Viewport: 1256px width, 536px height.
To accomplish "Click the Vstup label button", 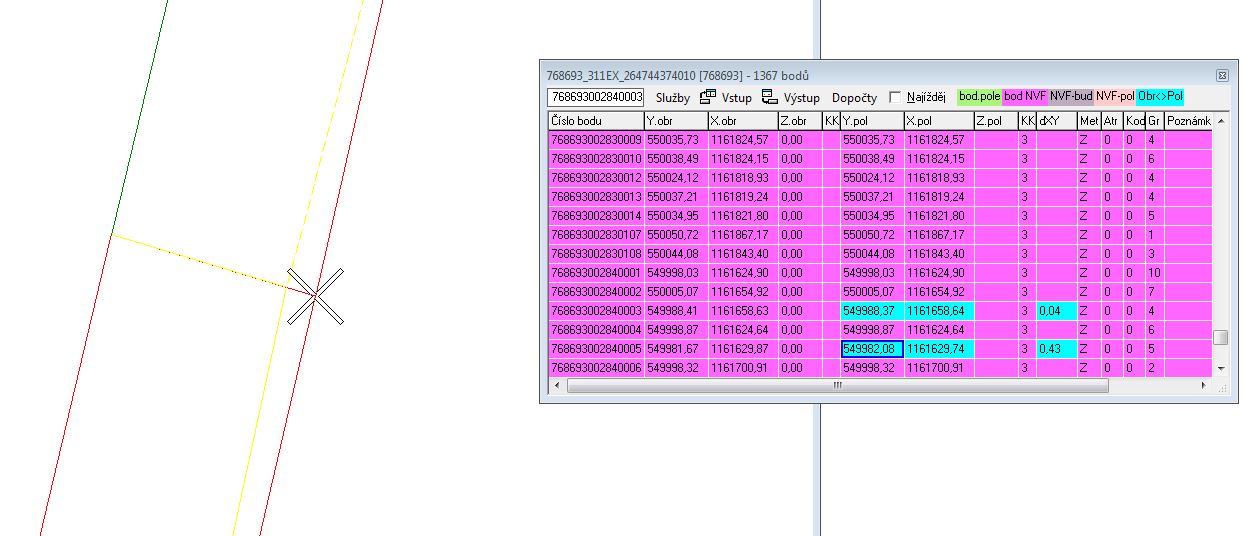I will pos(737,98).
